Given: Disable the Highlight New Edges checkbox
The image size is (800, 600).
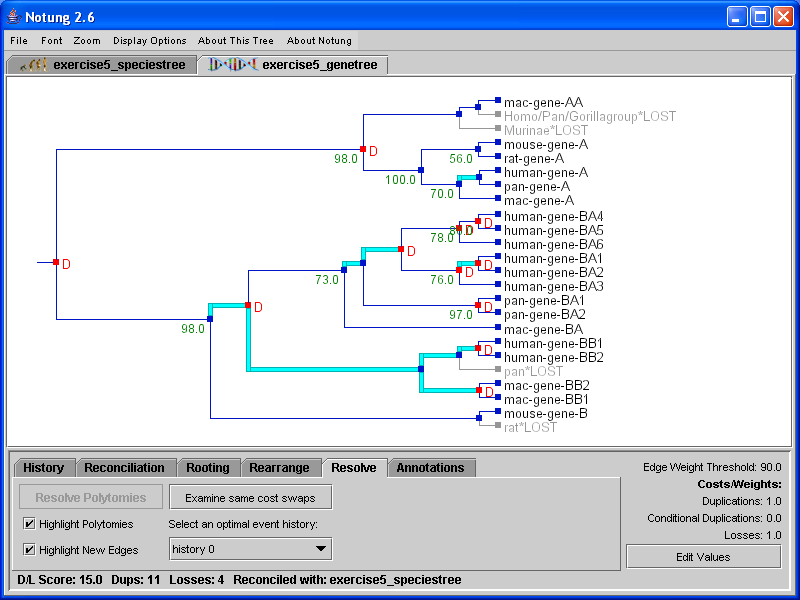Looking at the screenshot, I should [30, 549].
